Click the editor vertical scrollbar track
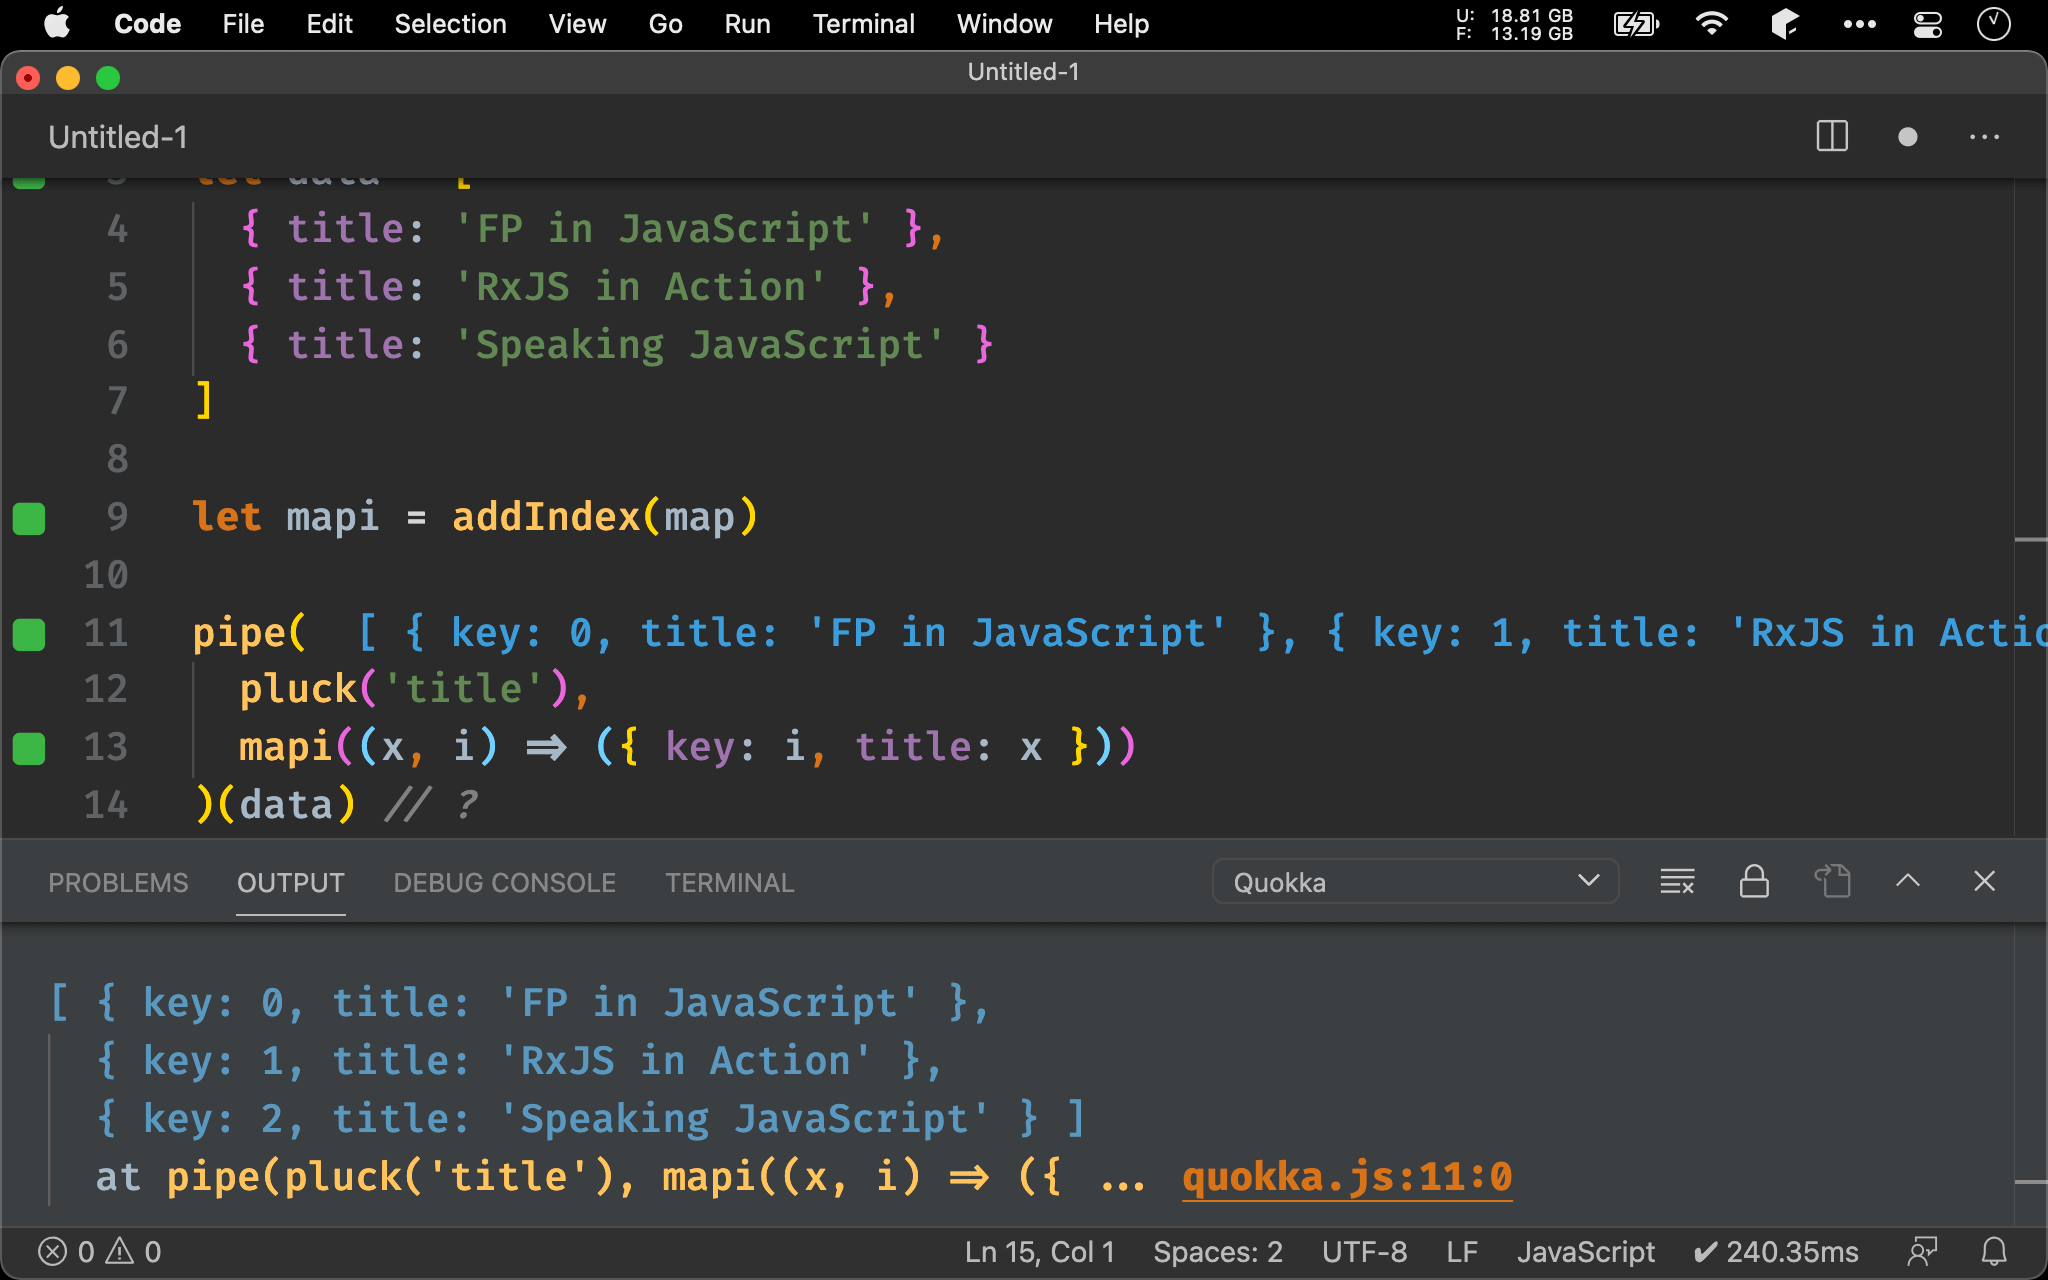The image size is (2048, 1280). tap(2030, 510)
